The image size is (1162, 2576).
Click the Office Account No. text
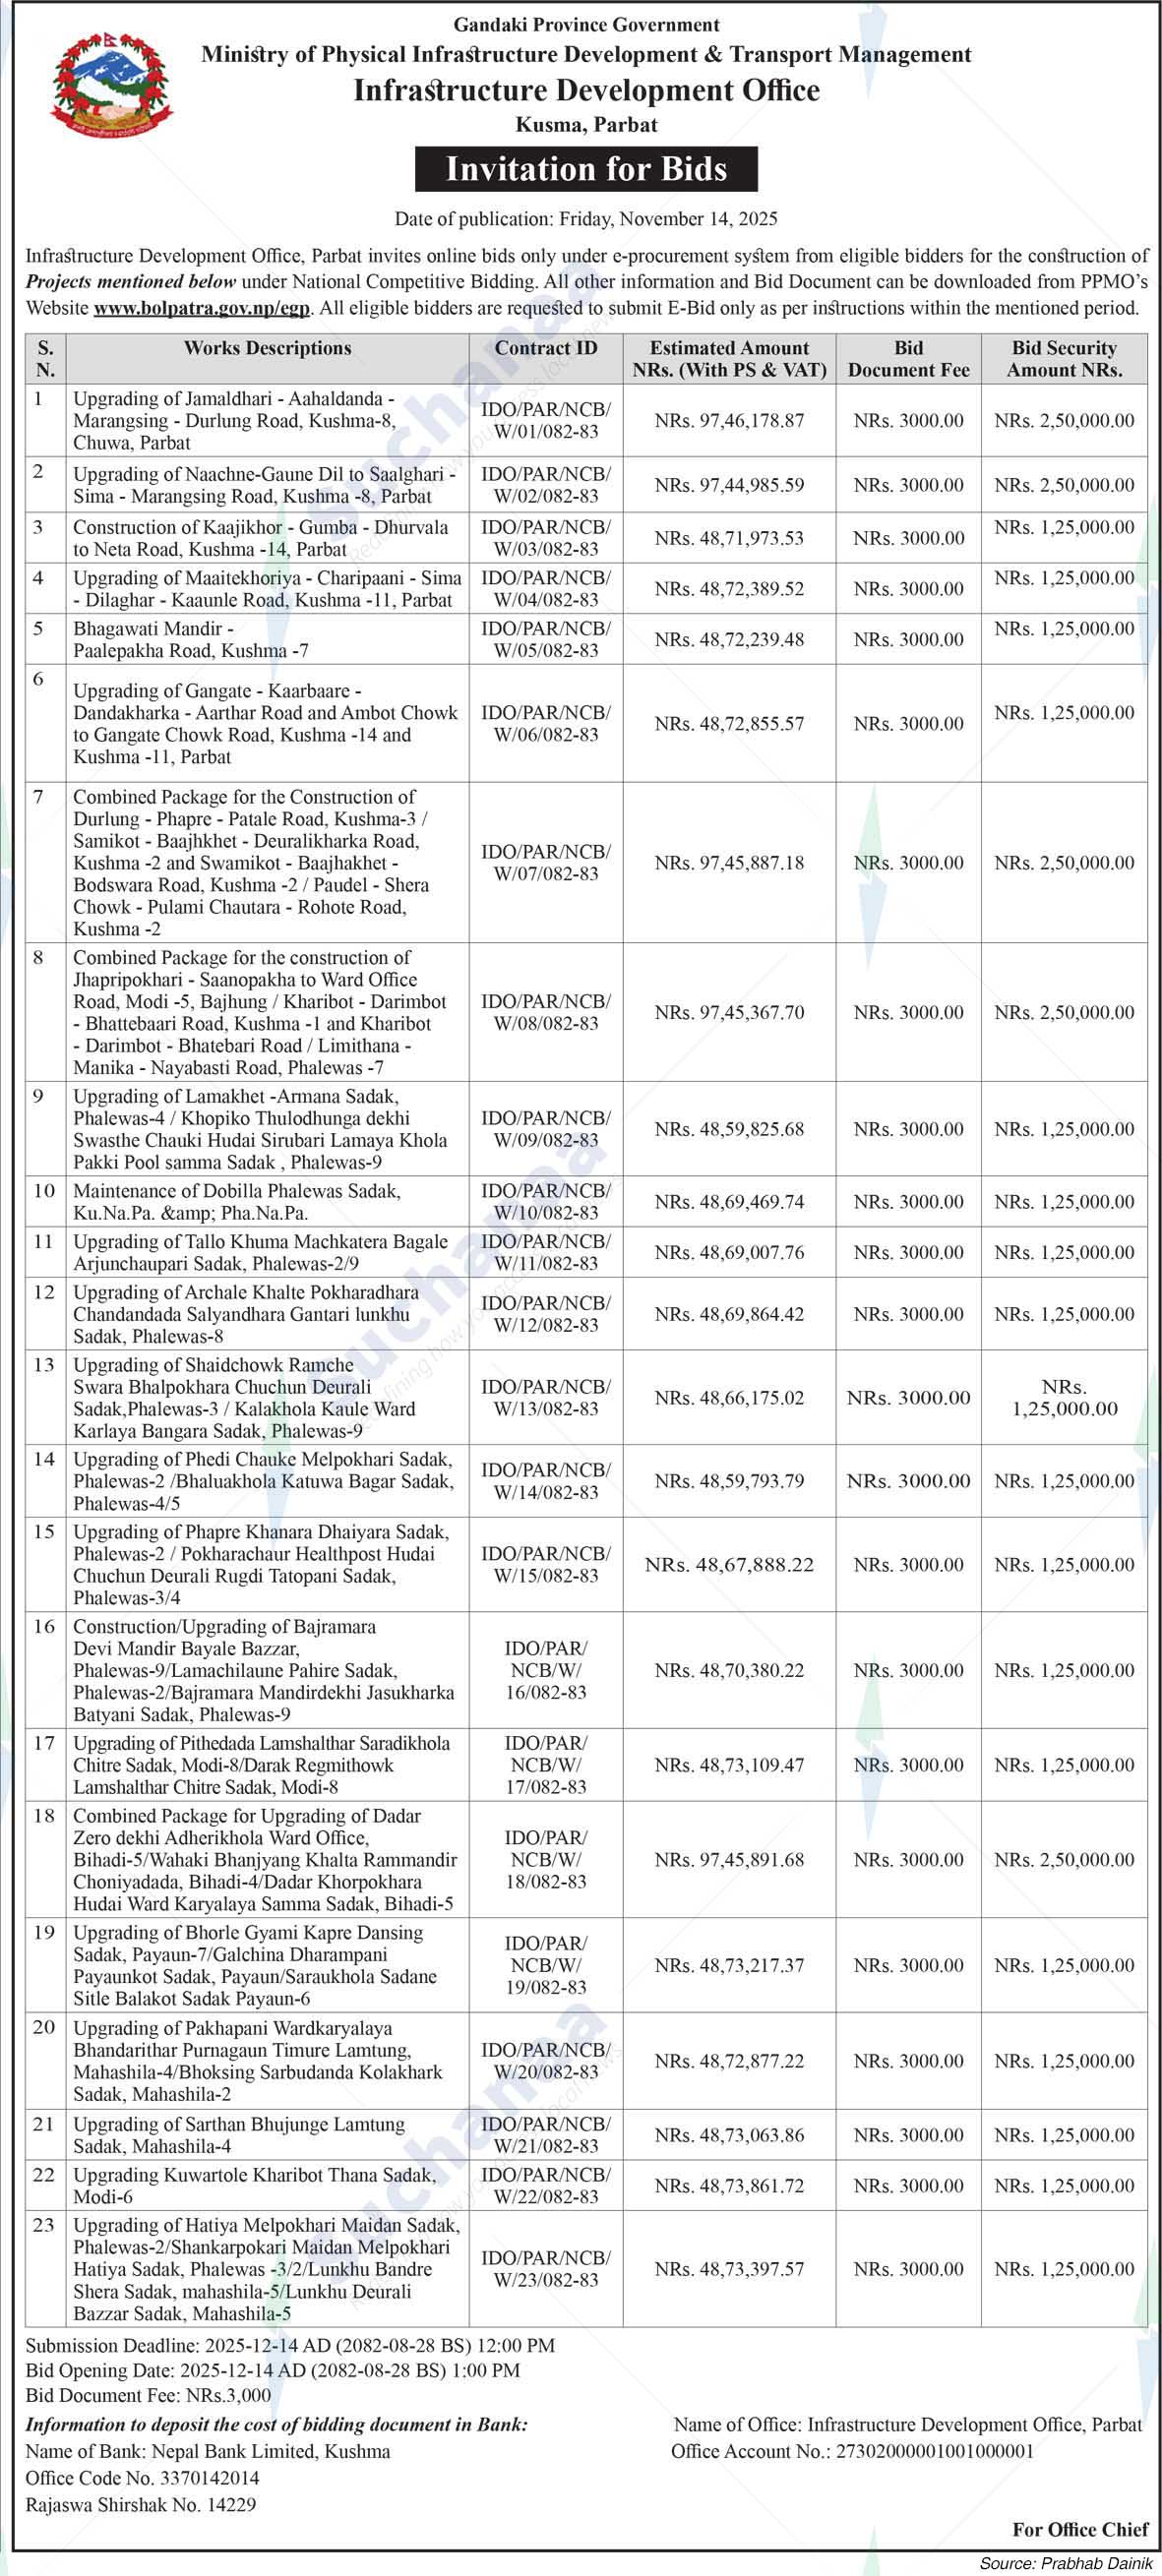click(852, 2451)
